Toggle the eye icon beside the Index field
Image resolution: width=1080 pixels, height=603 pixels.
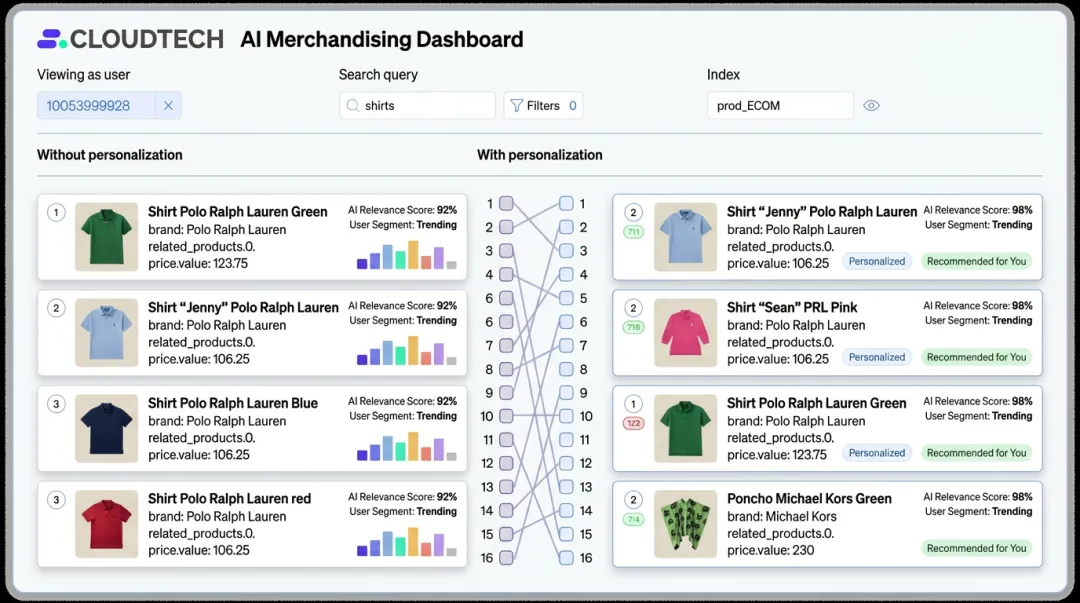point(871,105)
